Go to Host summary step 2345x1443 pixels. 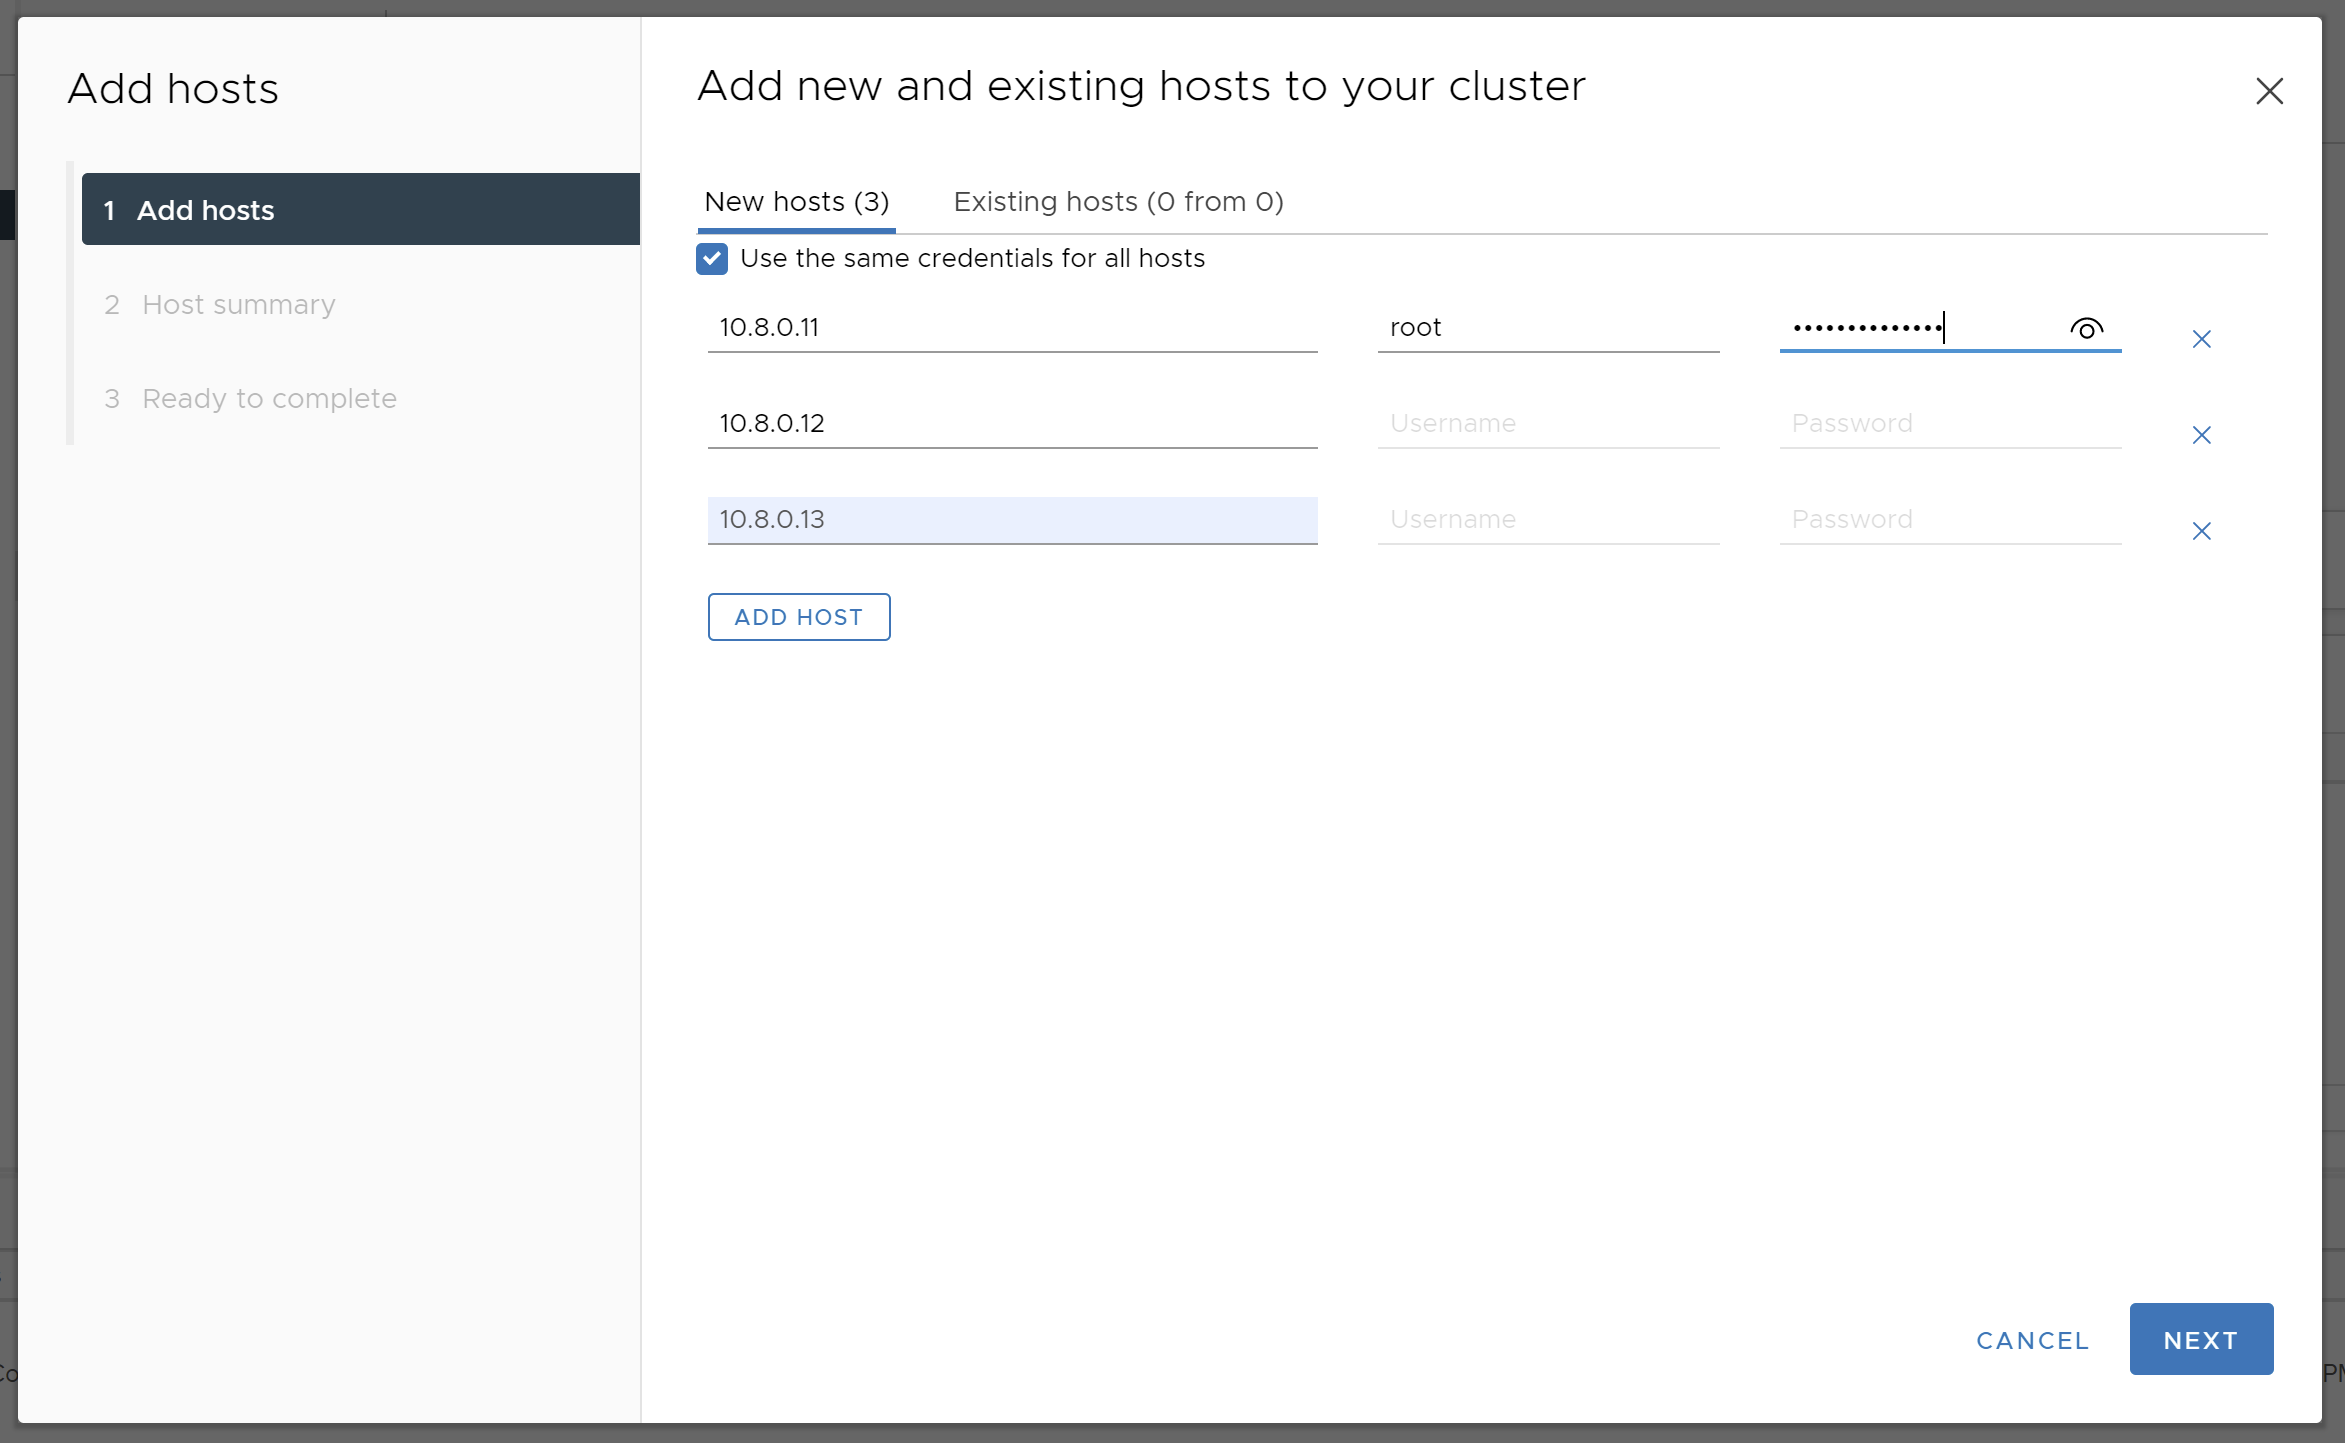238,304
